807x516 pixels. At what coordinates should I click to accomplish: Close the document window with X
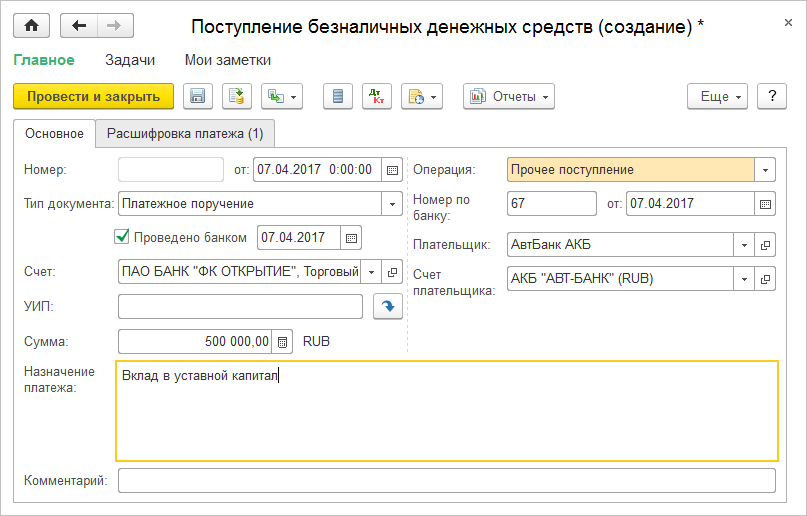click(788, 23)
